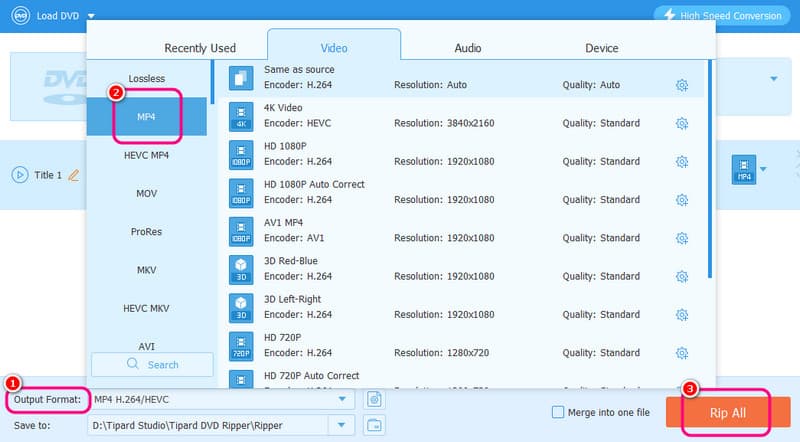Click the Title 1 label
Screen dimensions: 800x442
coord(48,175)
